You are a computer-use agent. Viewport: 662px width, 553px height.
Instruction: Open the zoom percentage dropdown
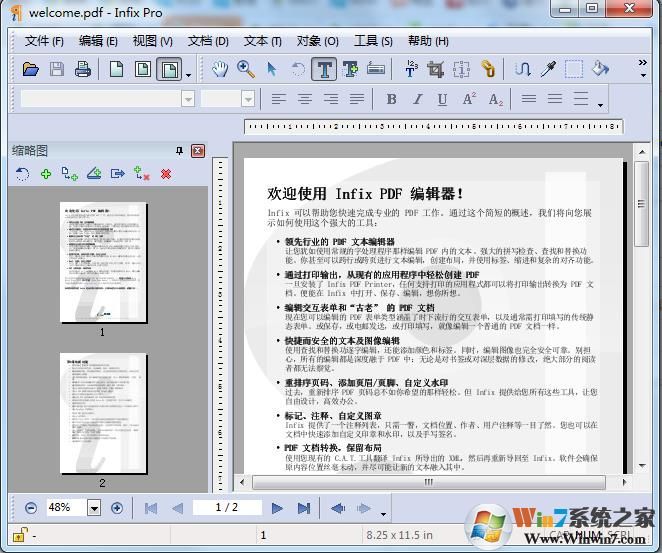coord(94,508)
